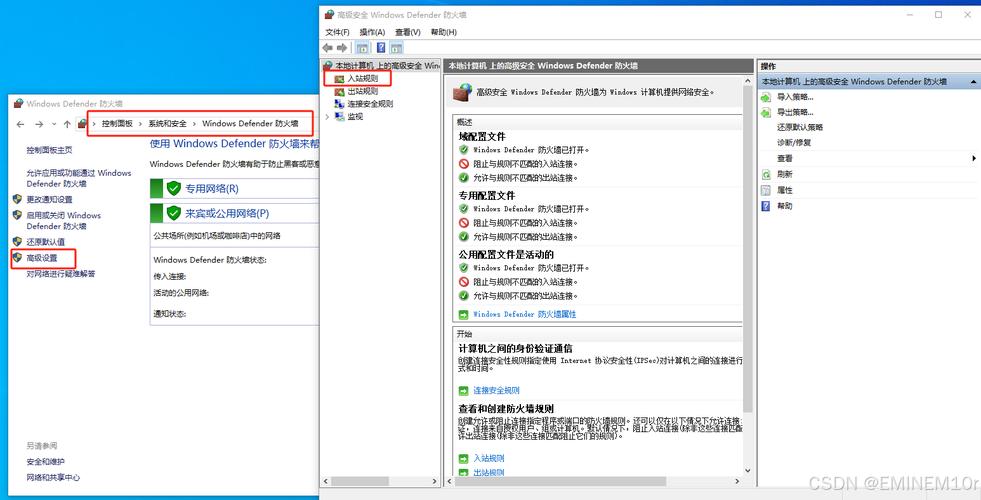Click the 还原默认值 link
Screen dimensions: 981x500
46,242
